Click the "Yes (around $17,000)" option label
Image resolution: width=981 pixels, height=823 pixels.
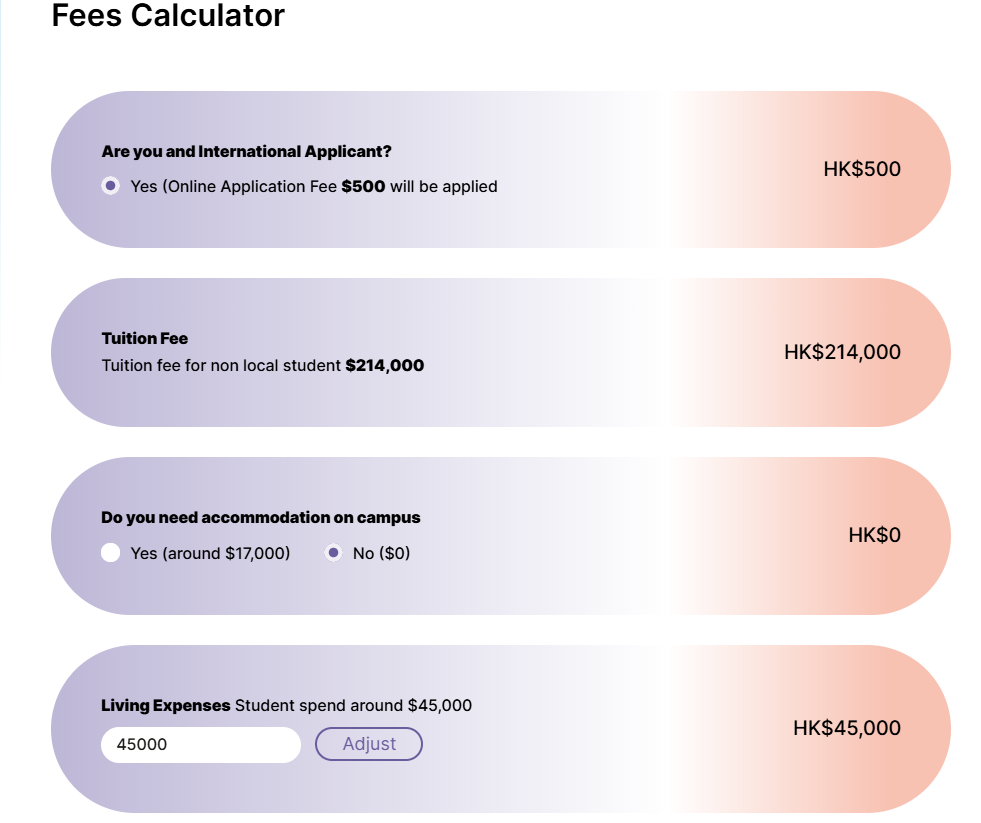(210, 553)
